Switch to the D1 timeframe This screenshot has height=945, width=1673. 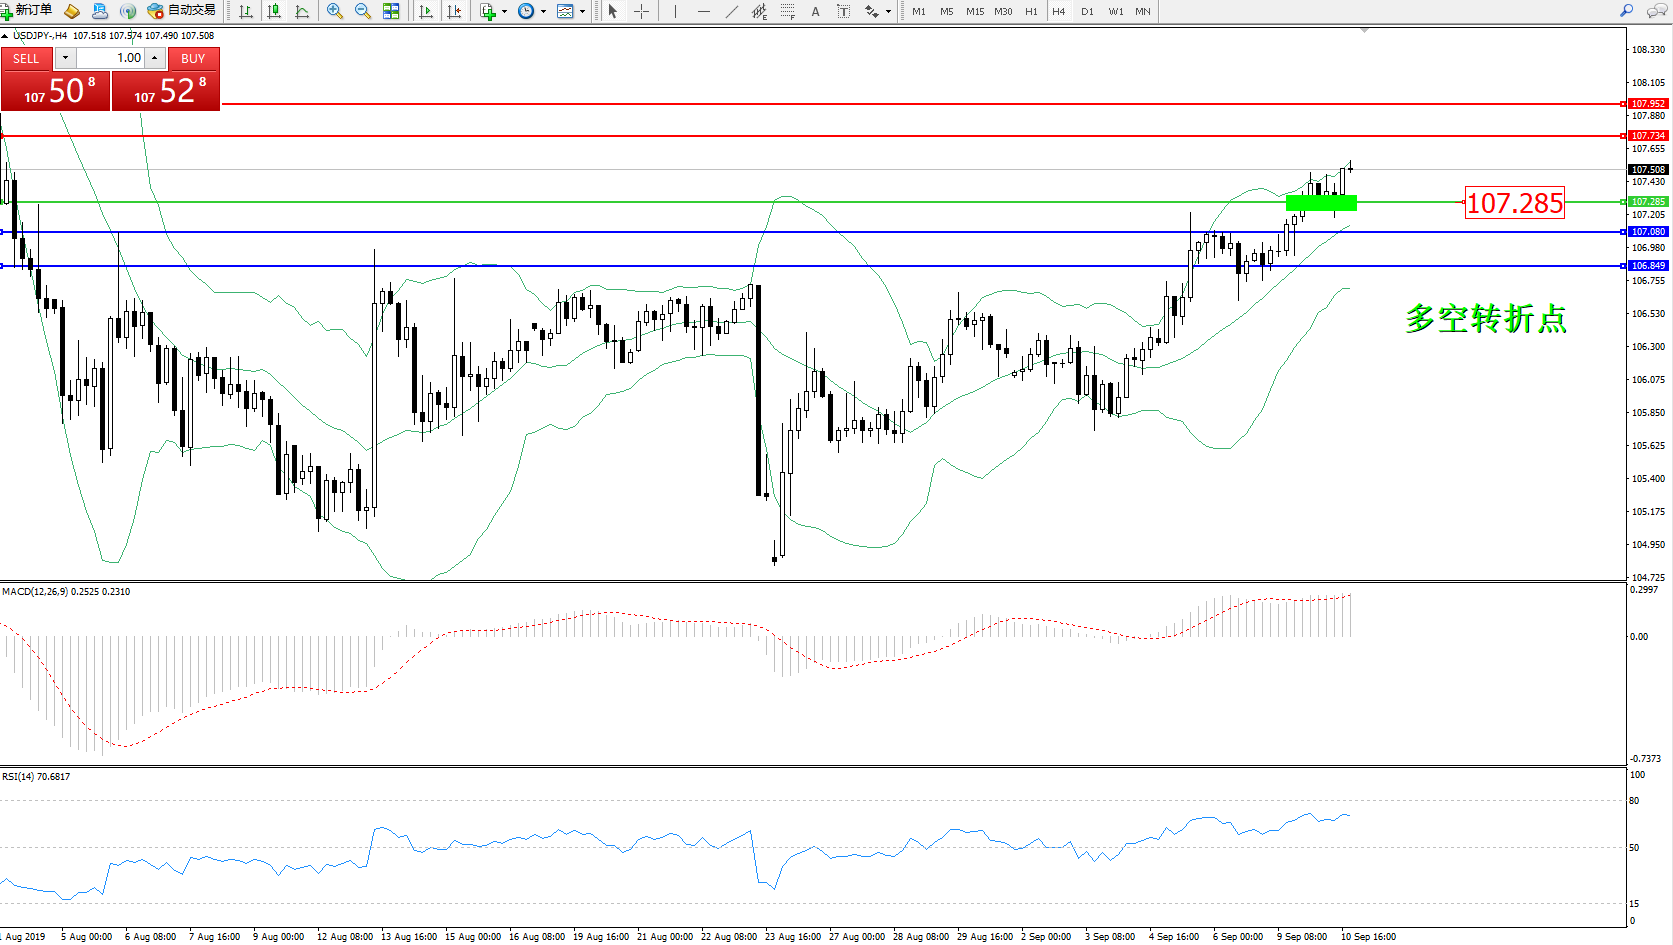coord(1087,12)
